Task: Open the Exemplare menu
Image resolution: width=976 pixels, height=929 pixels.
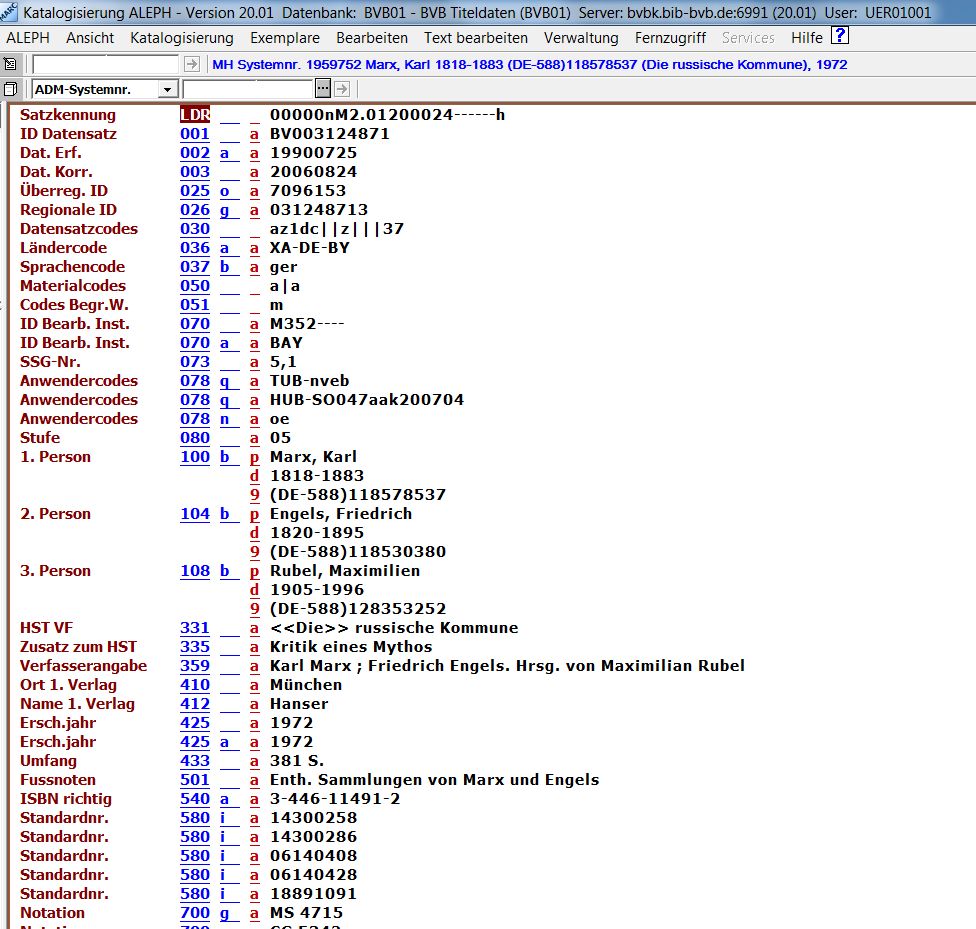Action: (x=284, y=38)
